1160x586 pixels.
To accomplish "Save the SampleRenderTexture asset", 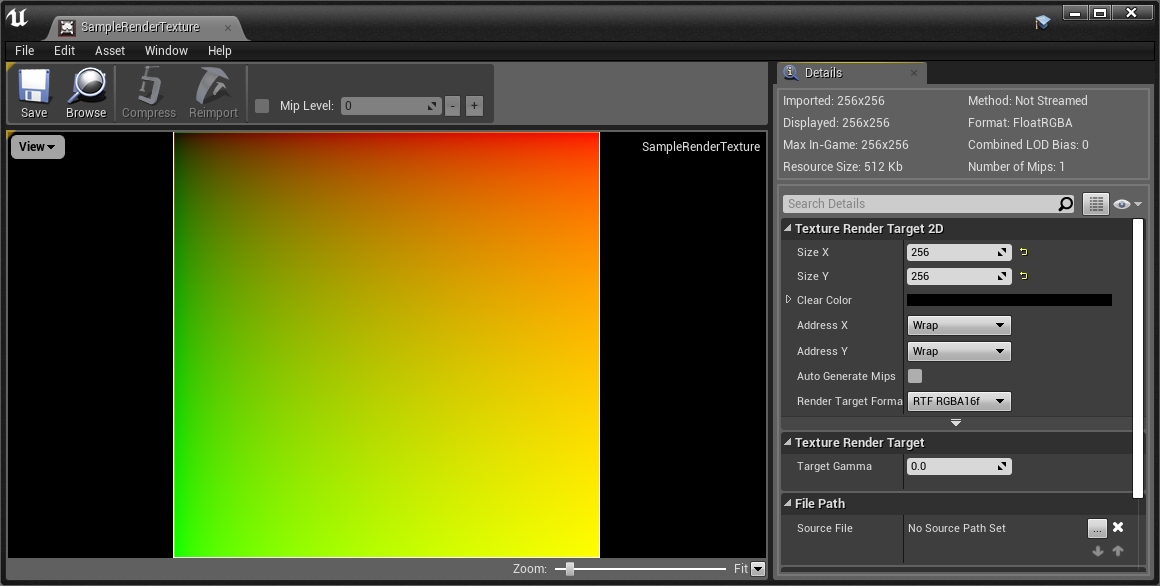I will [34, 94].
